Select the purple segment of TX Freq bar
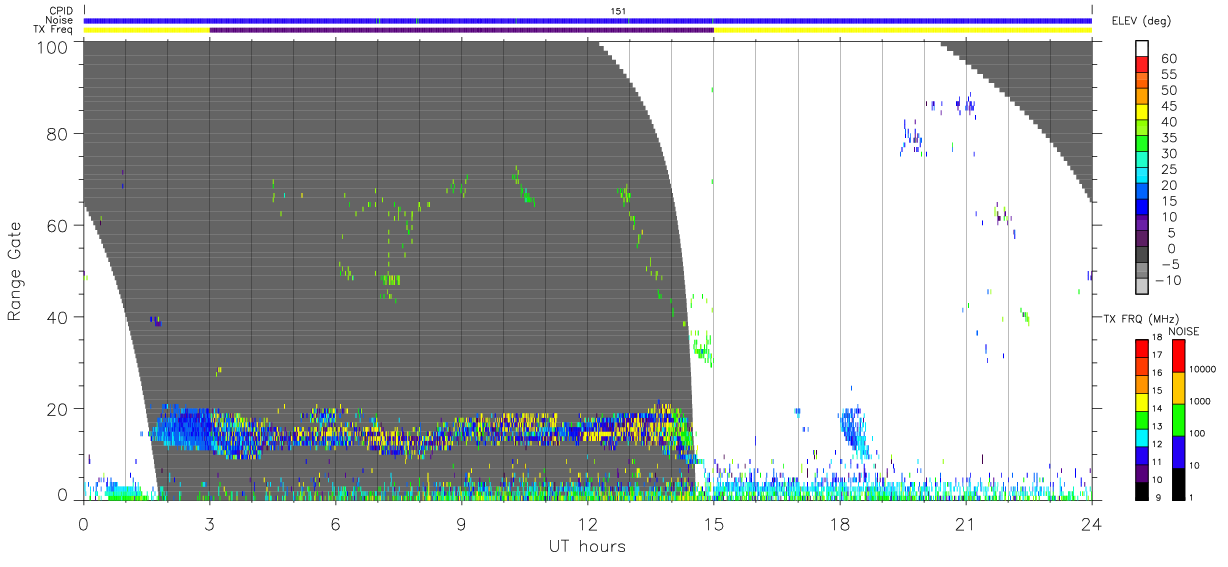1228x567 pixels. [461, 30]
